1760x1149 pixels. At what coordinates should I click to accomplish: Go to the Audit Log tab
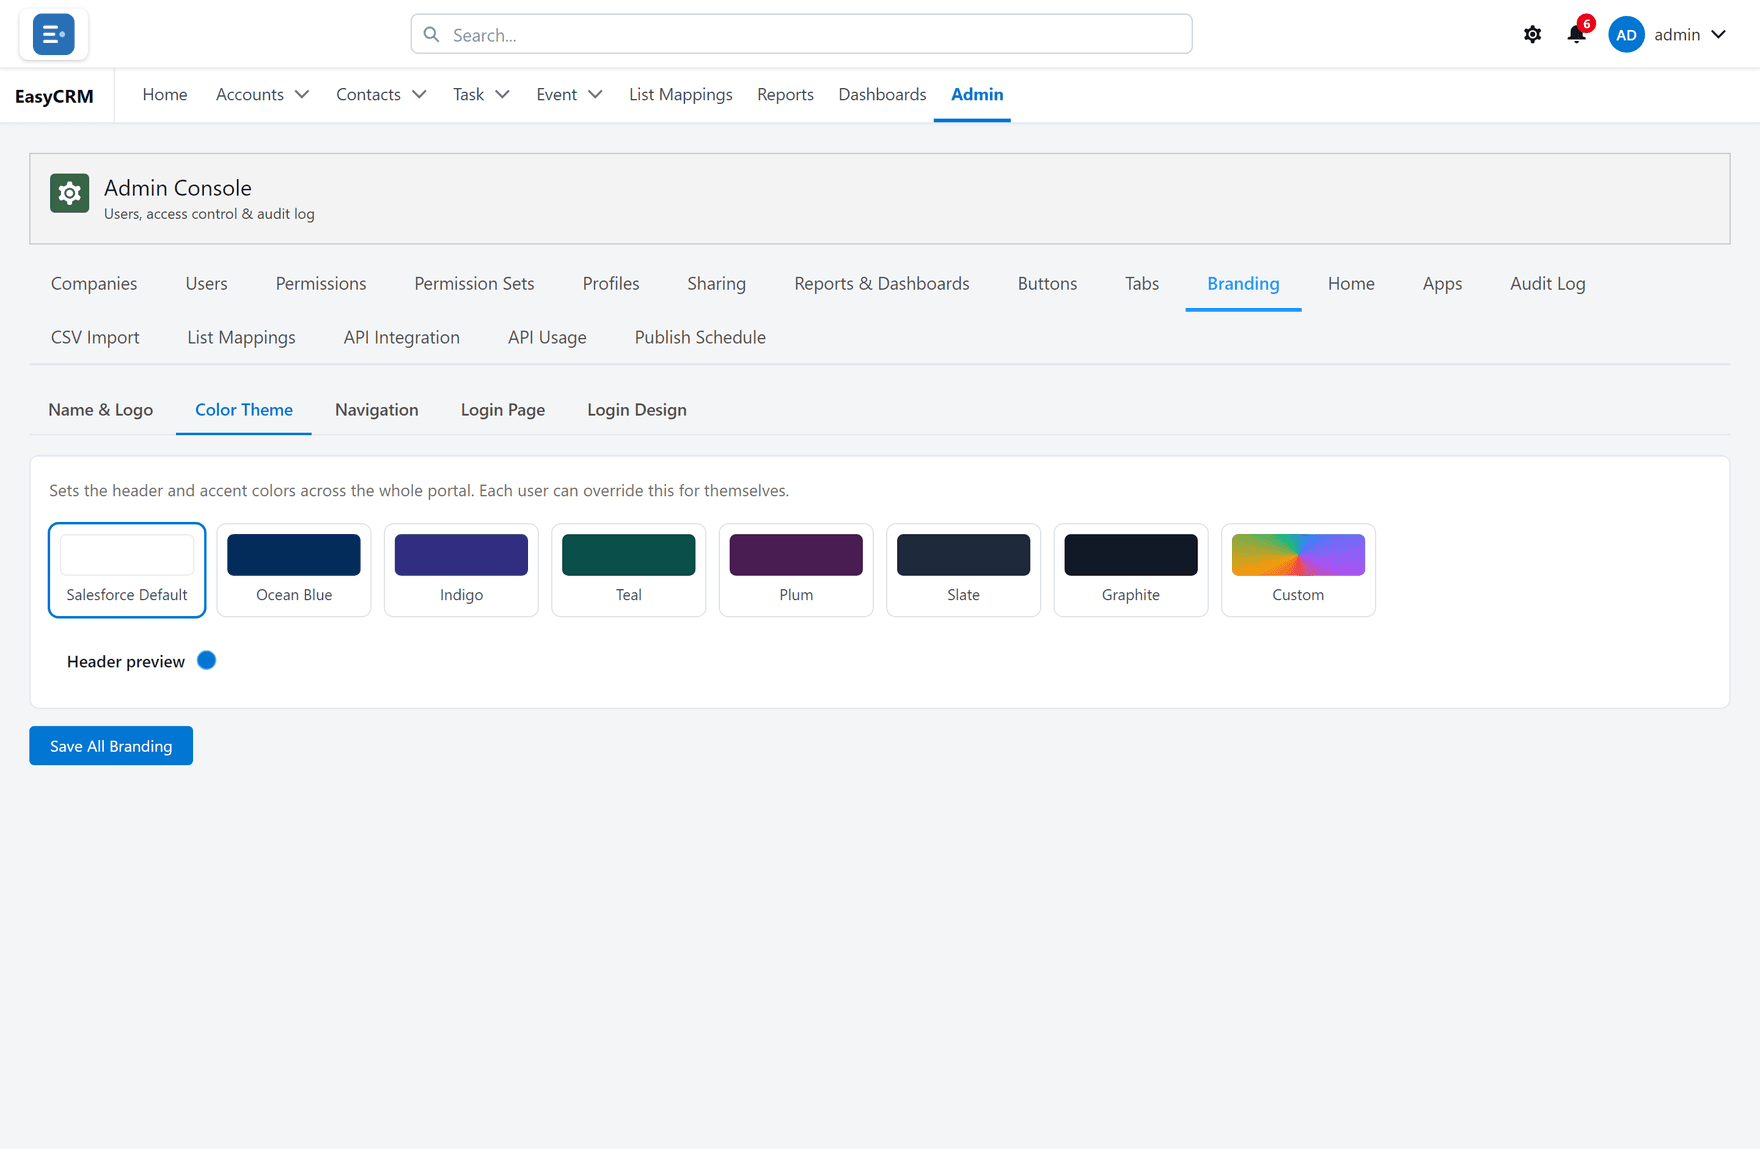(1548, 284)
